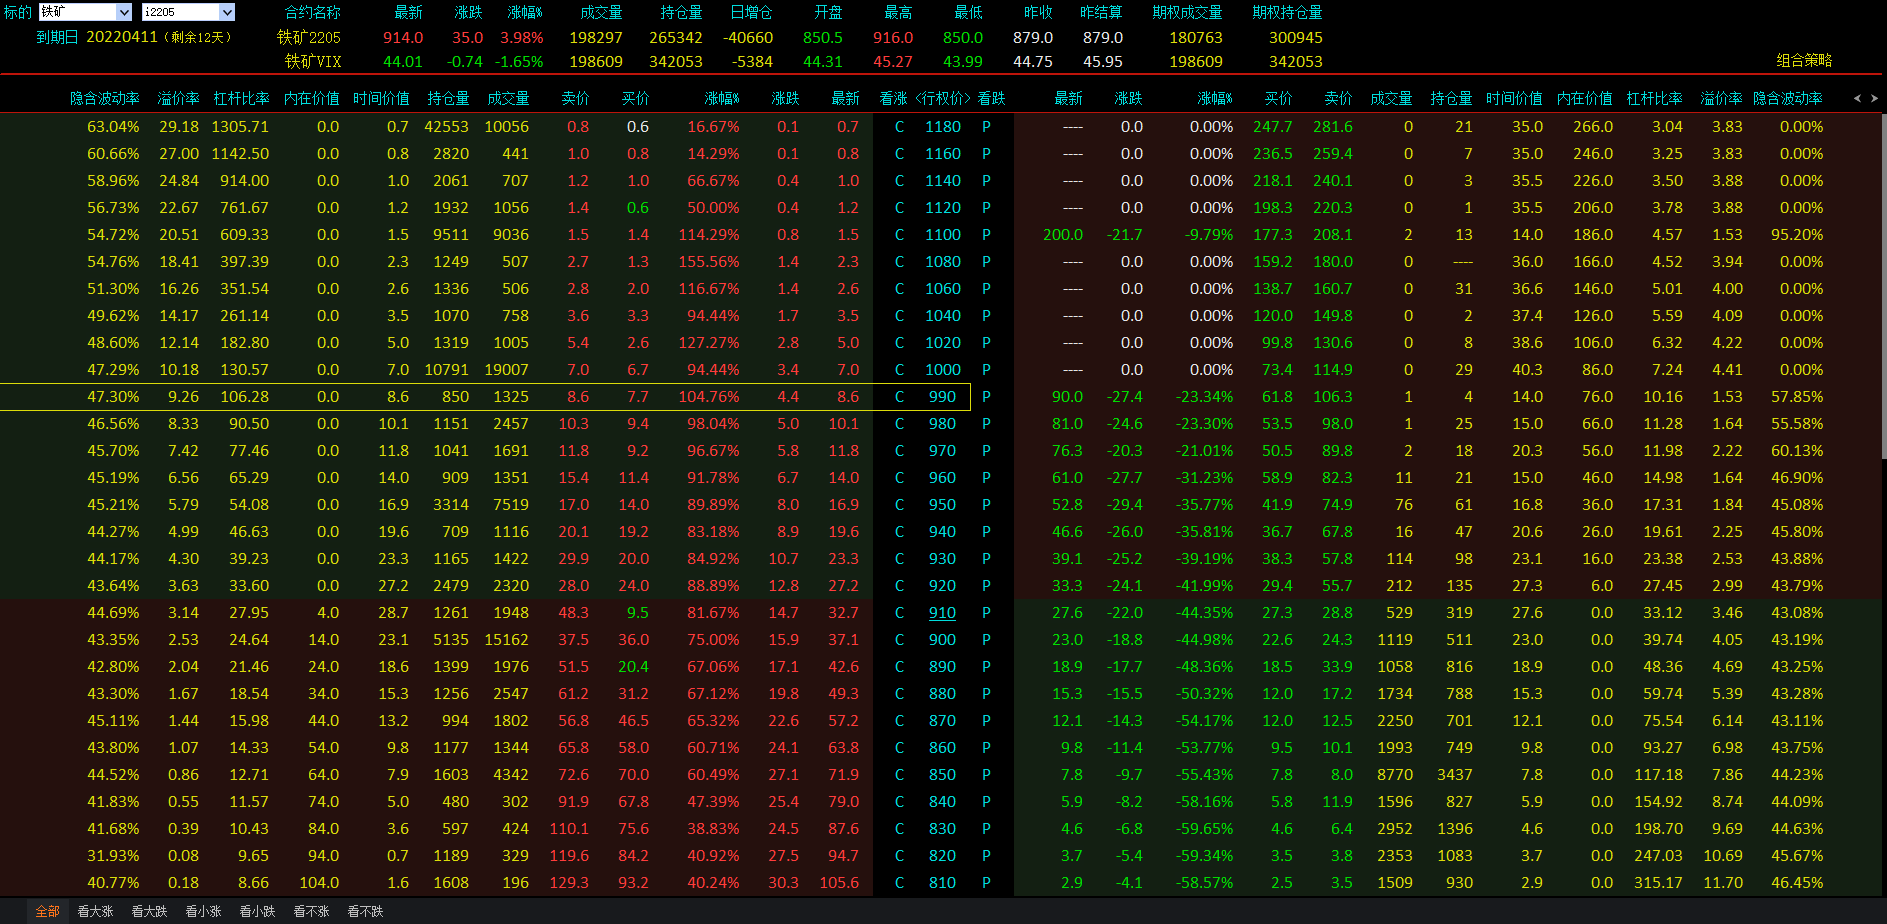The width and height of the screenshot is (1887, 924).
Task: Select the underlined 910 strike price
Action: (942, 612)
